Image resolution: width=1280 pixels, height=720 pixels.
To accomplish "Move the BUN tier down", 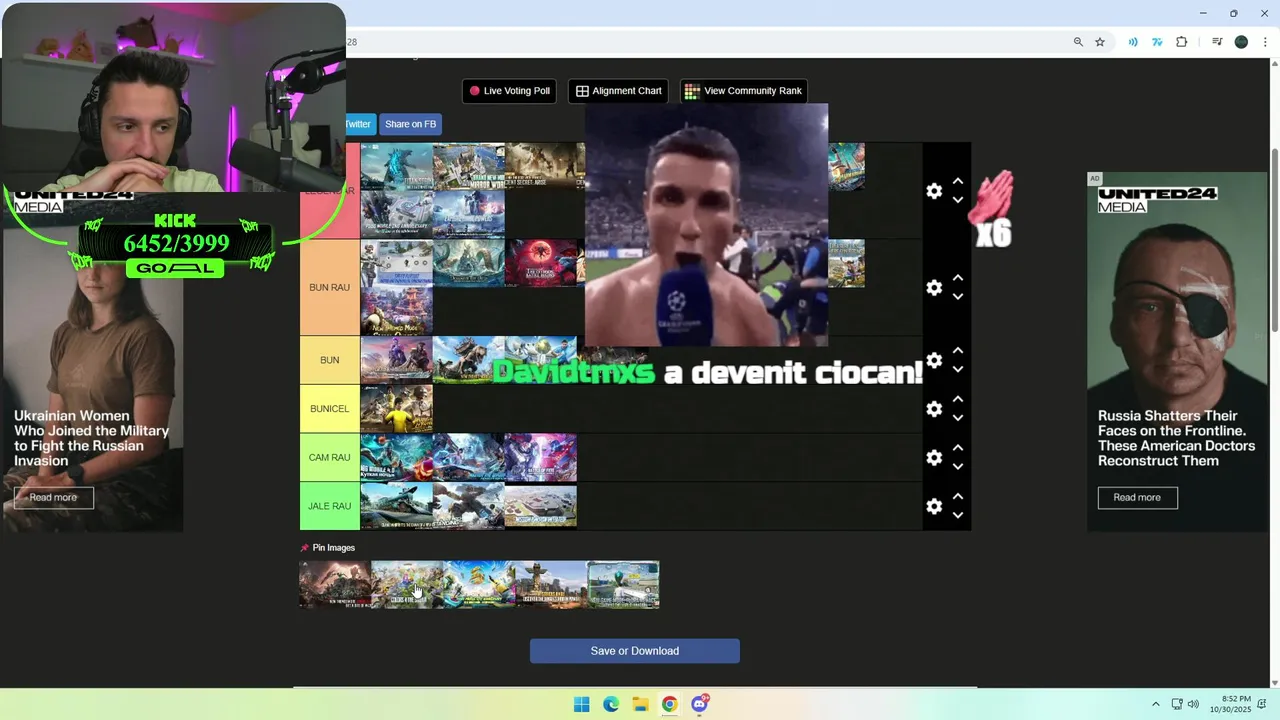I will [x=958, y=369].
